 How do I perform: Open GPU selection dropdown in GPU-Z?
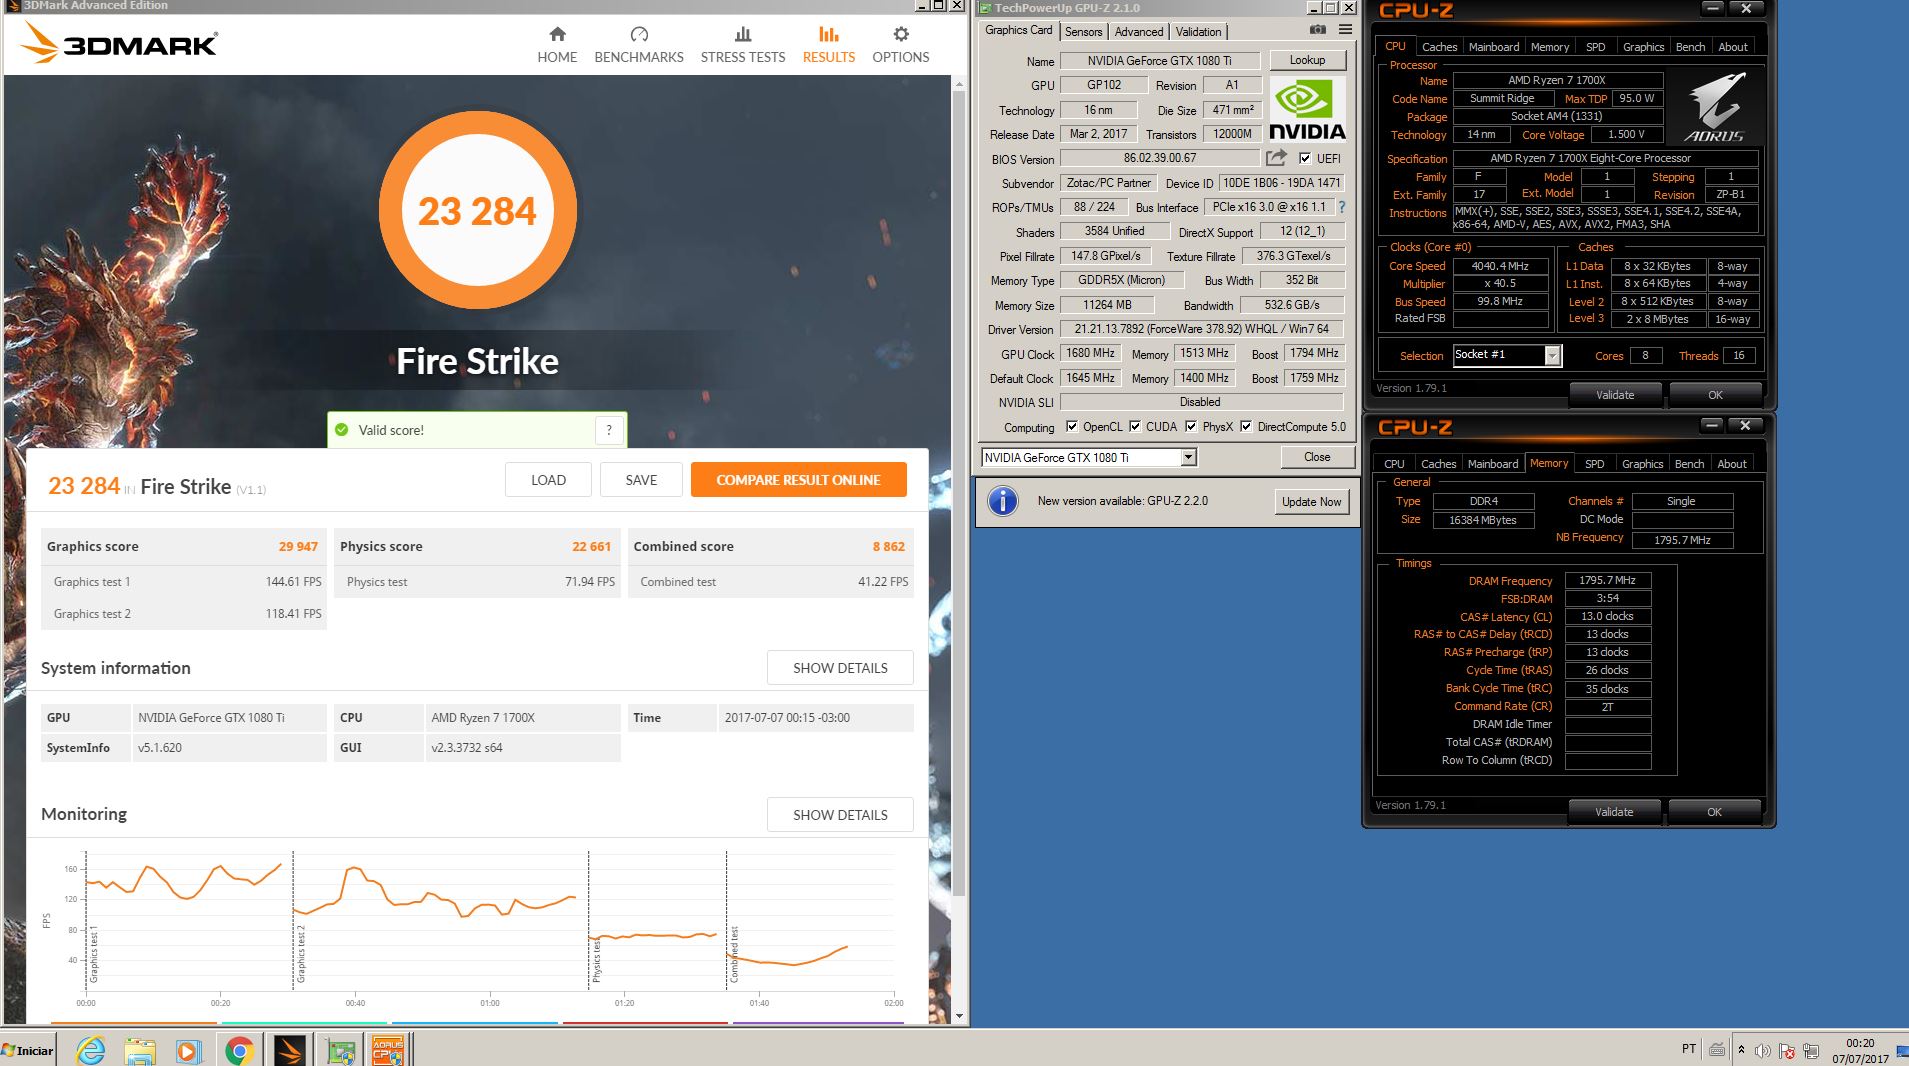(x=1188, y=457)
